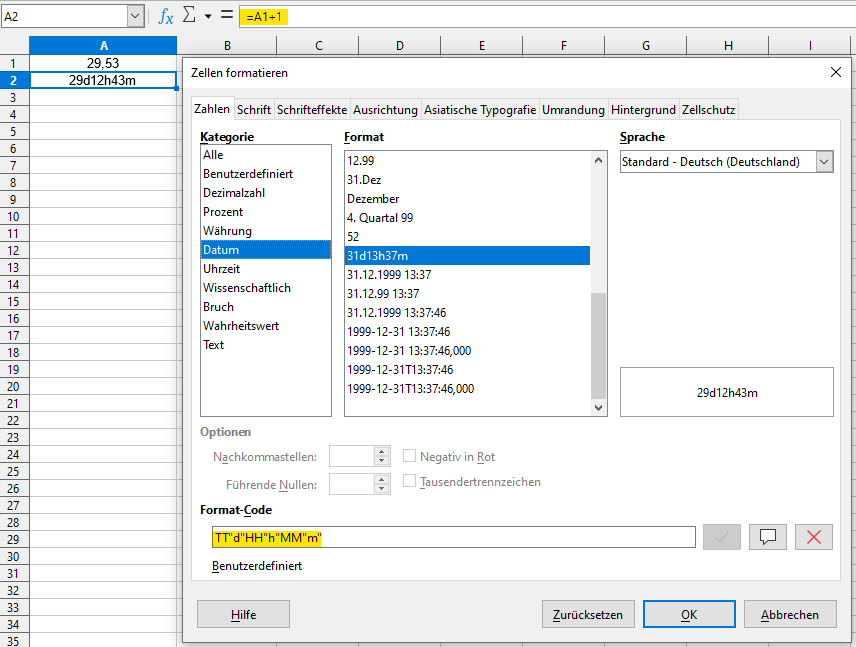
Task: Click the Abbrechen button
Action: [790, 614]
